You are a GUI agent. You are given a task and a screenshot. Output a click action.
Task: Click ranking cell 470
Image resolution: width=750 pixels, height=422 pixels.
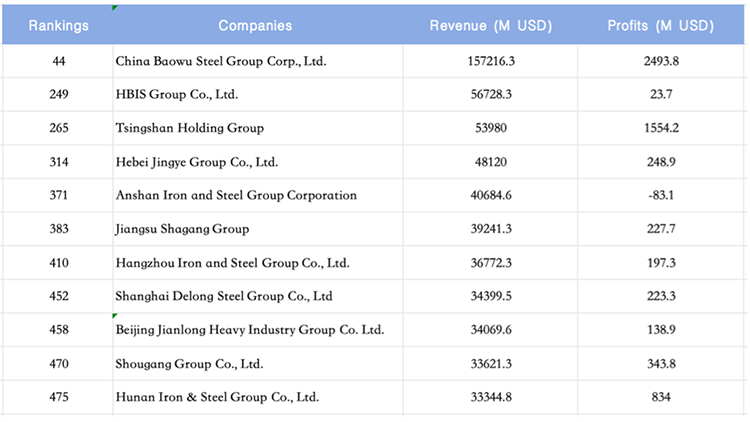tap(58, 364)
